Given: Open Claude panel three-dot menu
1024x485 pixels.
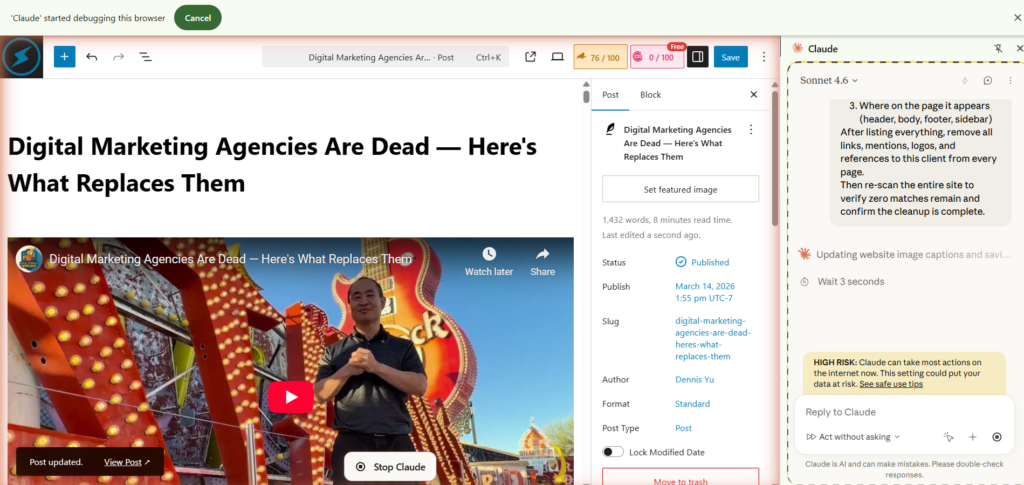Looking at the screenshot, I should click(1010, 80).
